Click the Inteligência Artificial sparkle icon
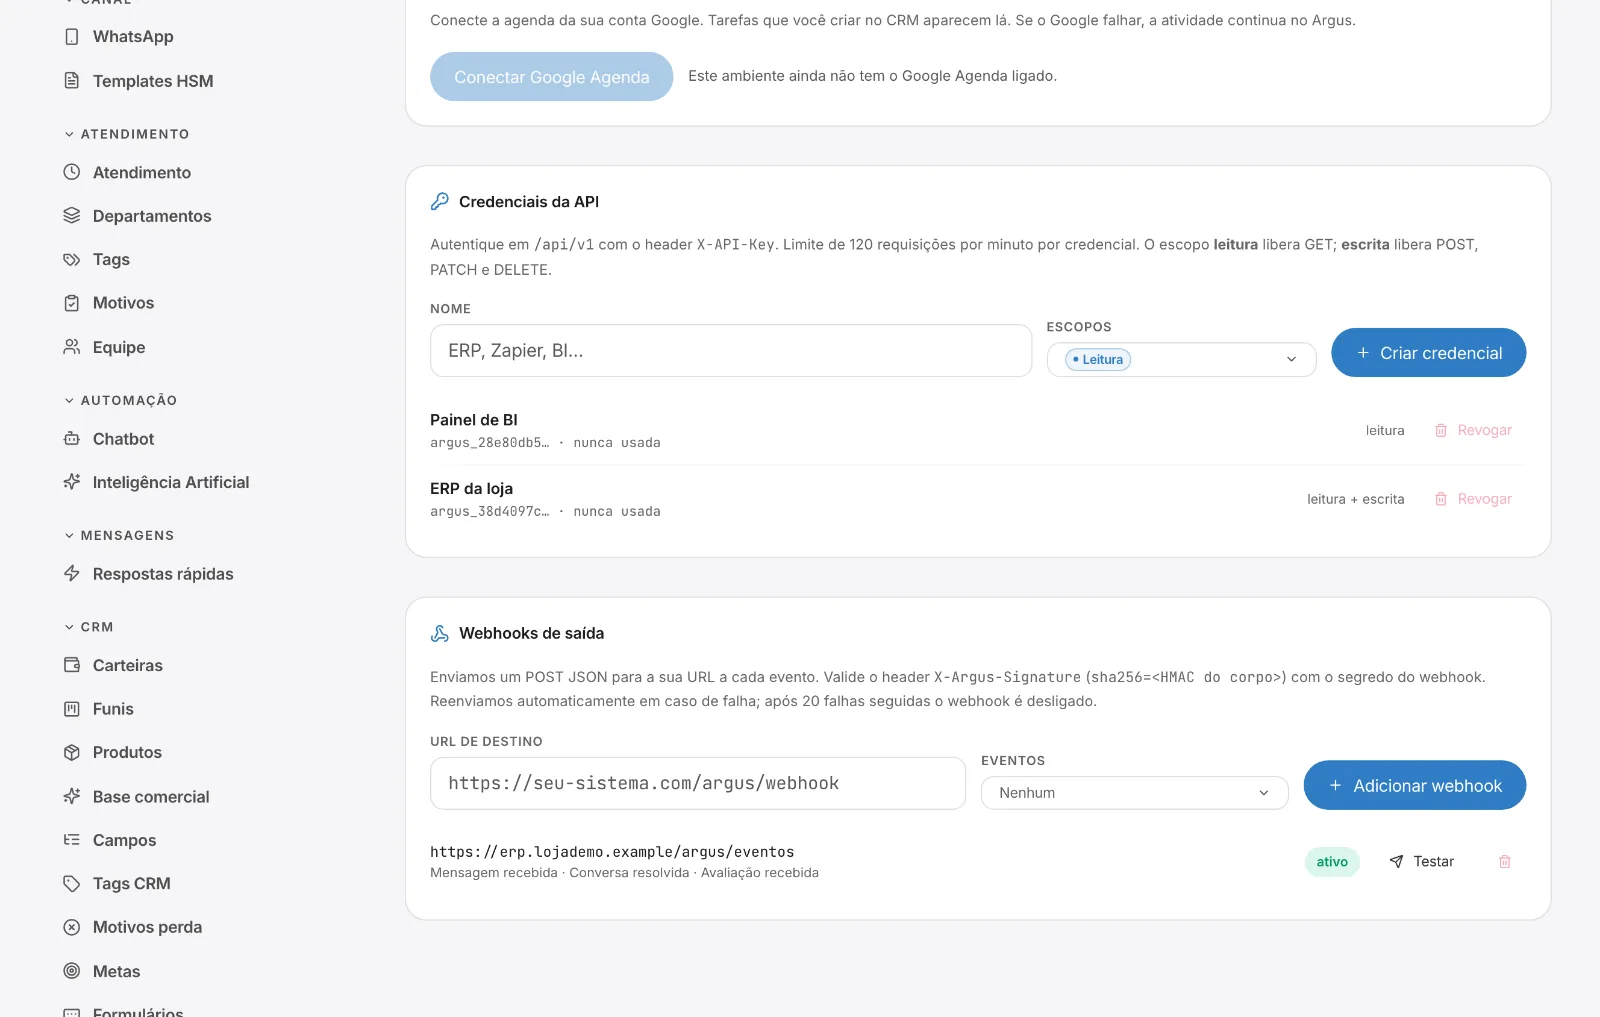Image resolution: width=1600 pixels, height=1017 pixels. tap(71, 482)
